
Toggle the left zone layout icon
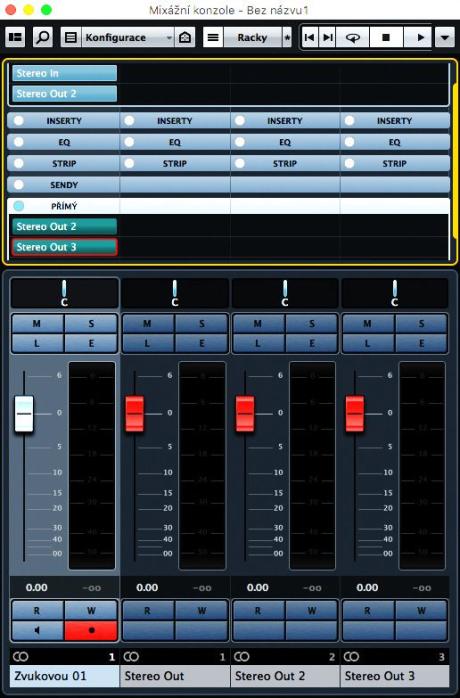pos(16,37)
